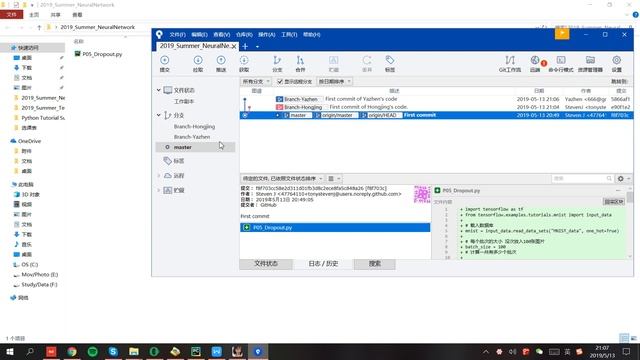Click the Tag toolbar icon
Screen dimensions: 640x360
click(x=390, y=64)
